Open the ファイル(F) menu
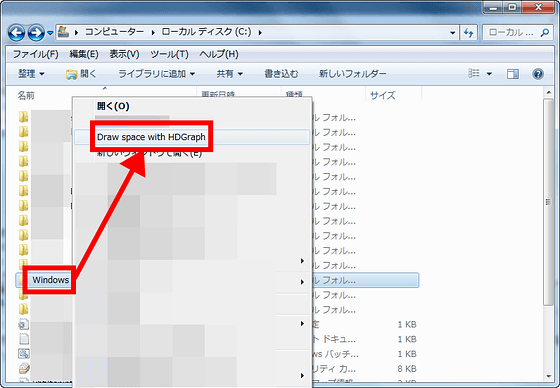560x388 pixels. tap(35, 54)
